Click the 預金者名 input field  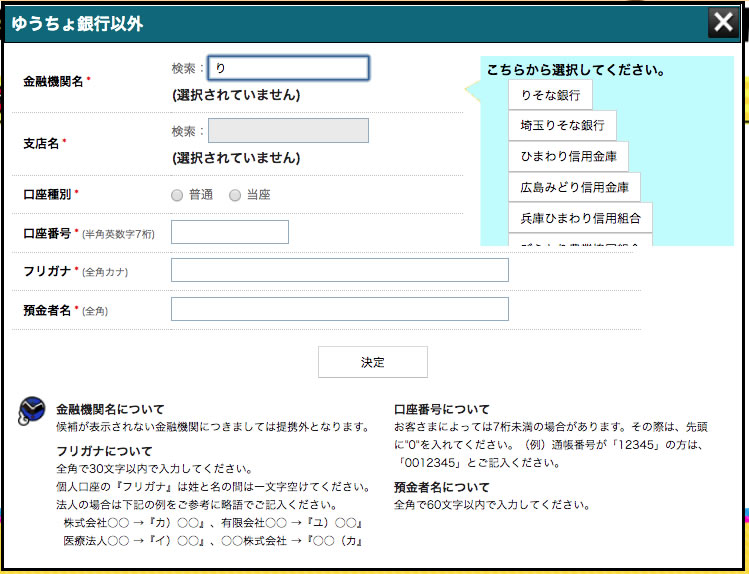click(x=340, y=309)
